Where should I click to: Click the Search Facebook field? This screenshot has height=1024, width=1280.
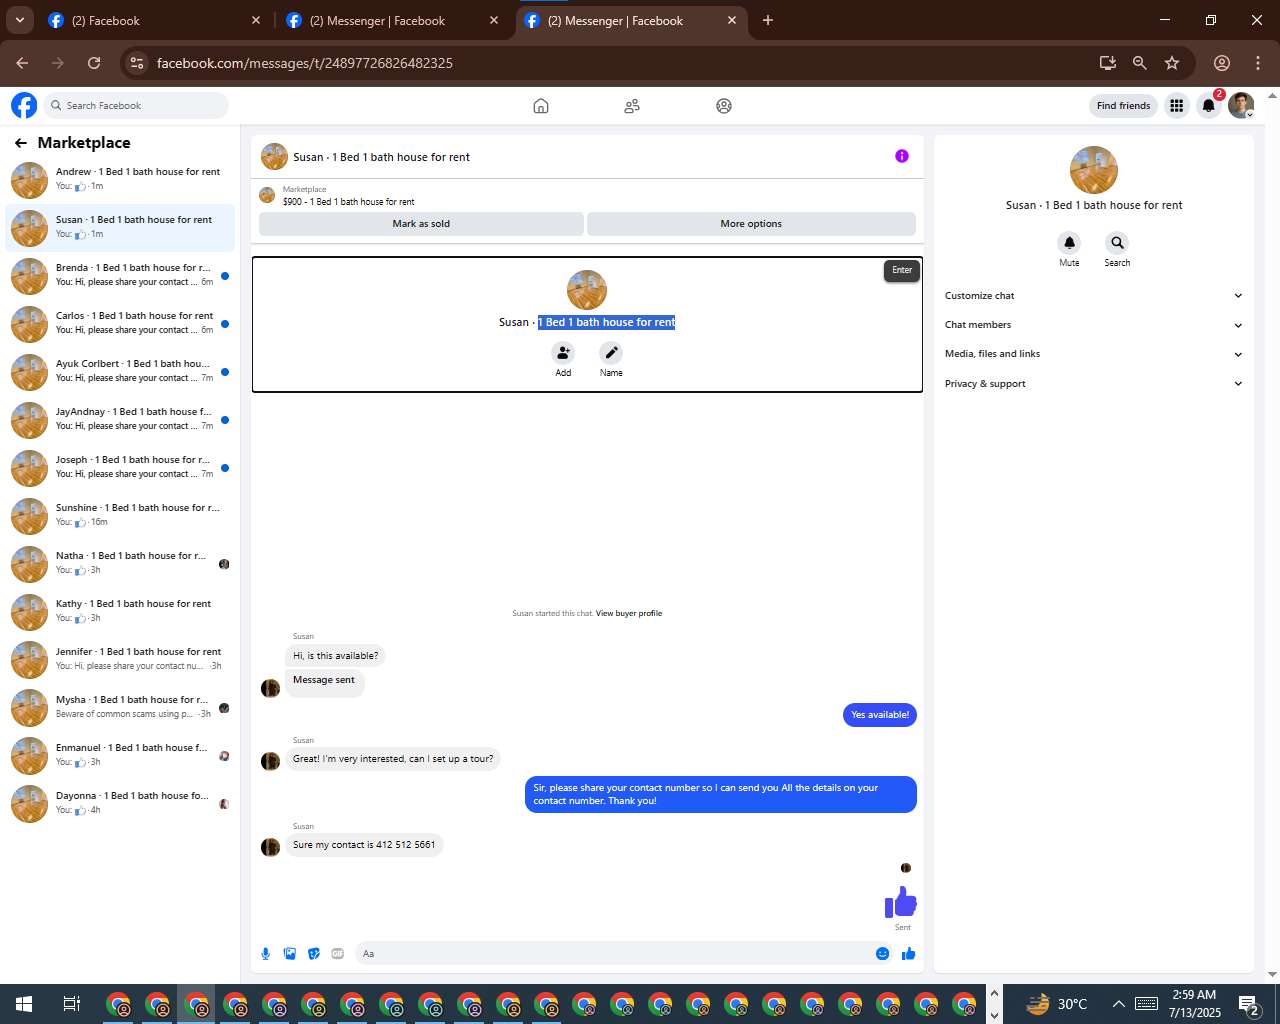tap(136, 106)
